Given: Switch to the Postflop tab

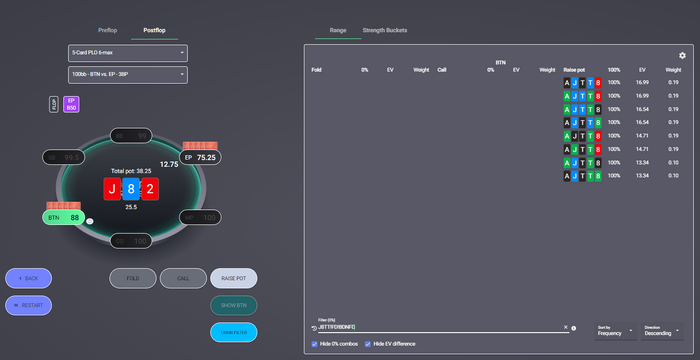Looking at the screenshot, I should [154, 30].
